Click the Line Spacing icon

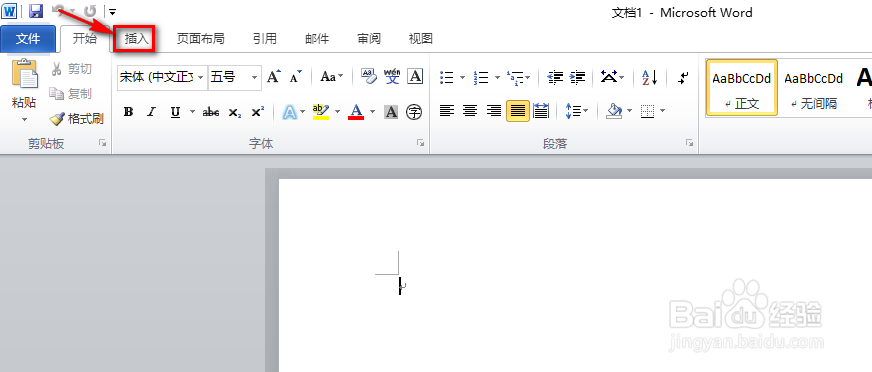(572, 111)
